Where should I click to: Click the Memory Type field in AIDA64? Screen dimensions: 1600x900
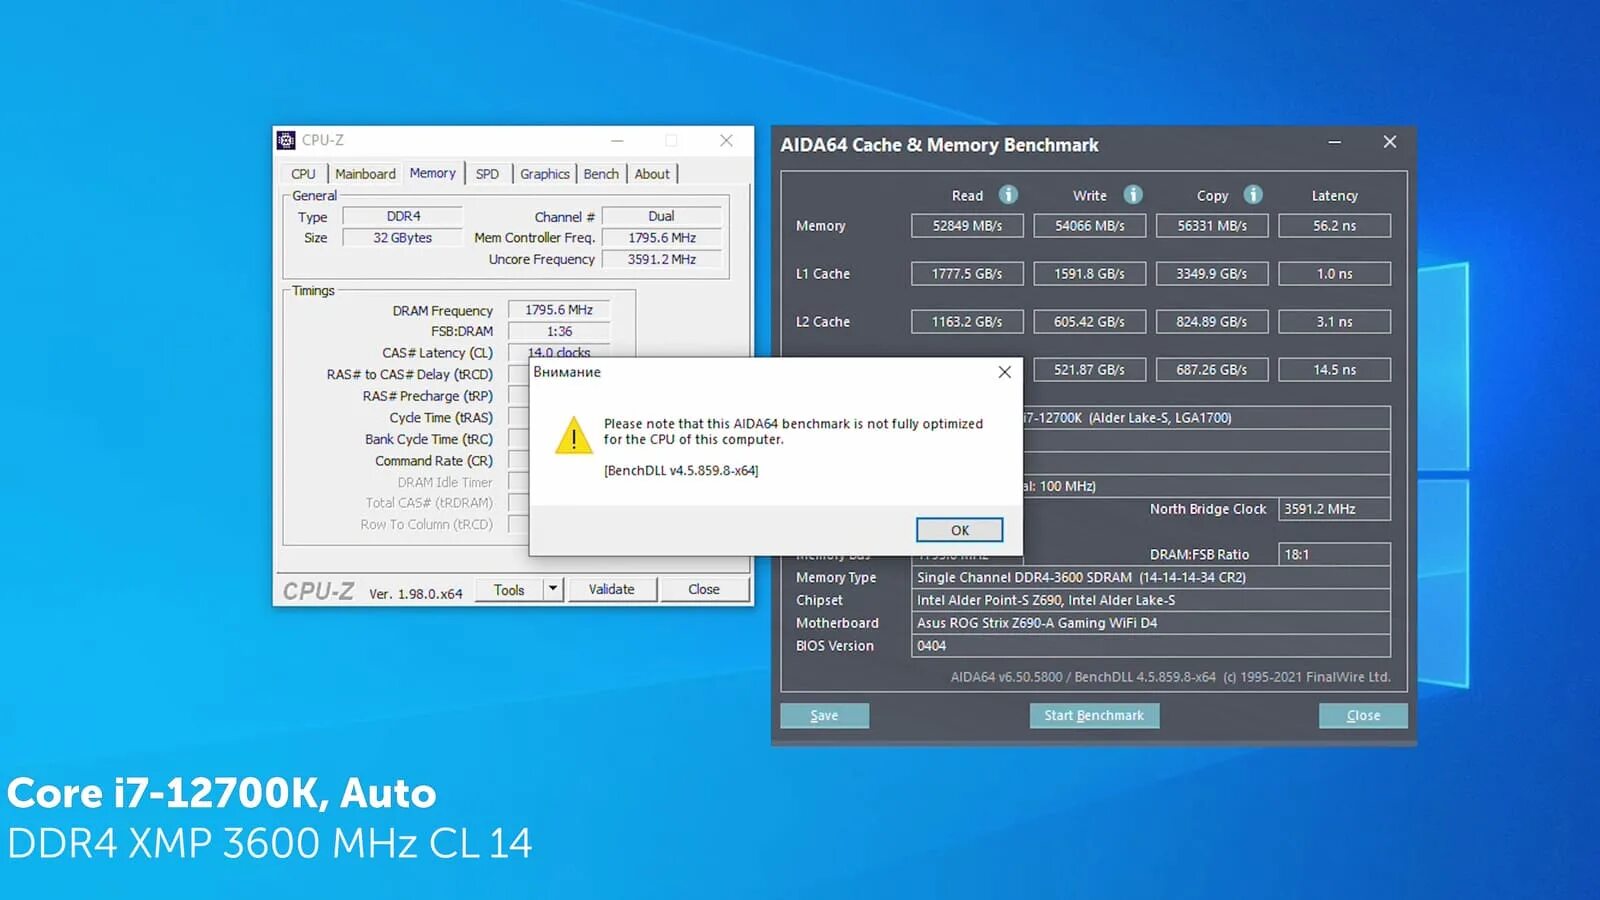click(1151, 577)
